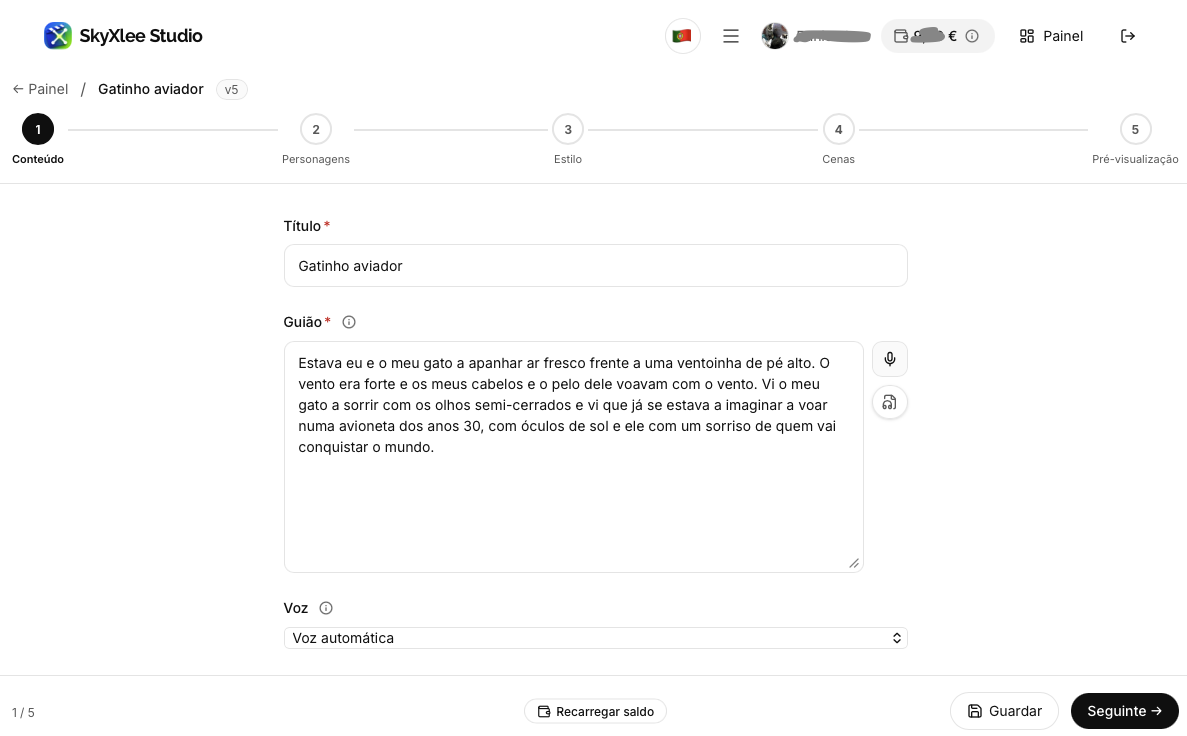Screen dimensions: 1187x736
Task: Save the project with Guardar
Action: click(x=1004, y=711)
